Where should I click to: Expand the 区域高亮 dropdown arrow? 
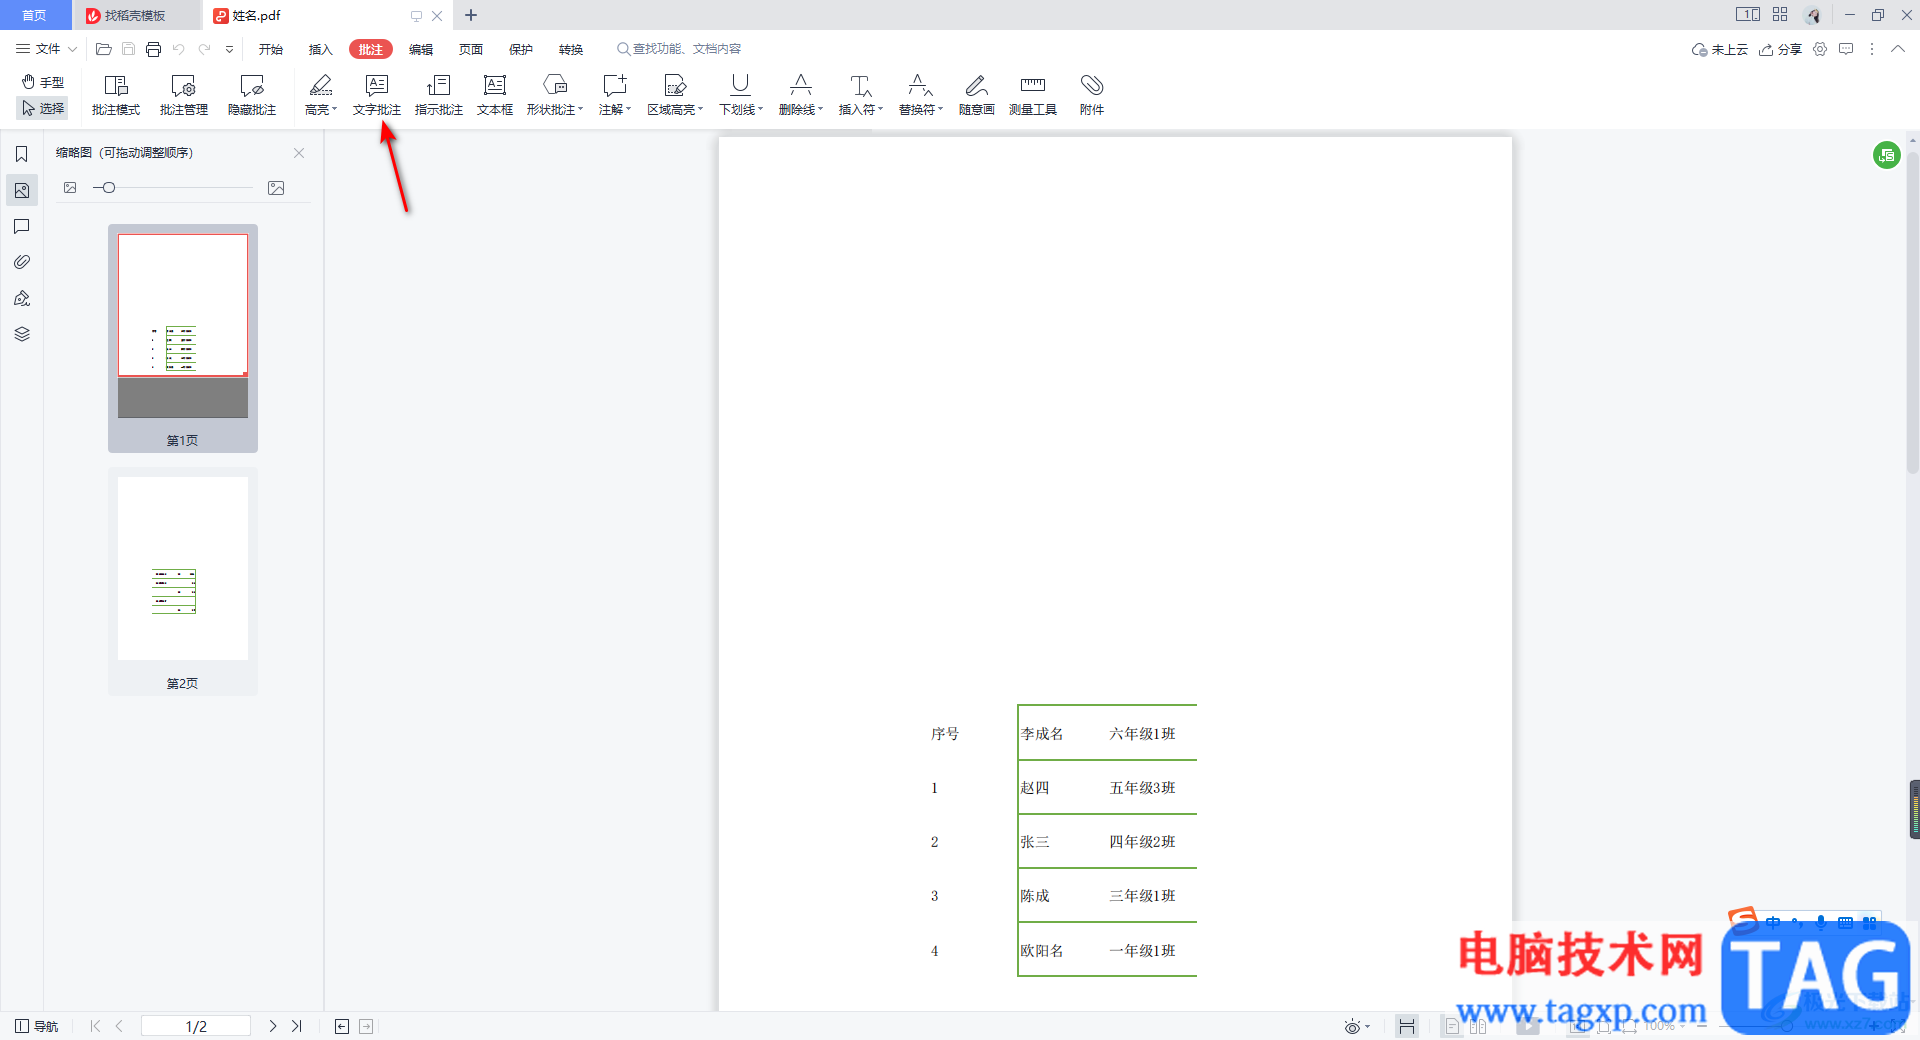coord(701,109)
